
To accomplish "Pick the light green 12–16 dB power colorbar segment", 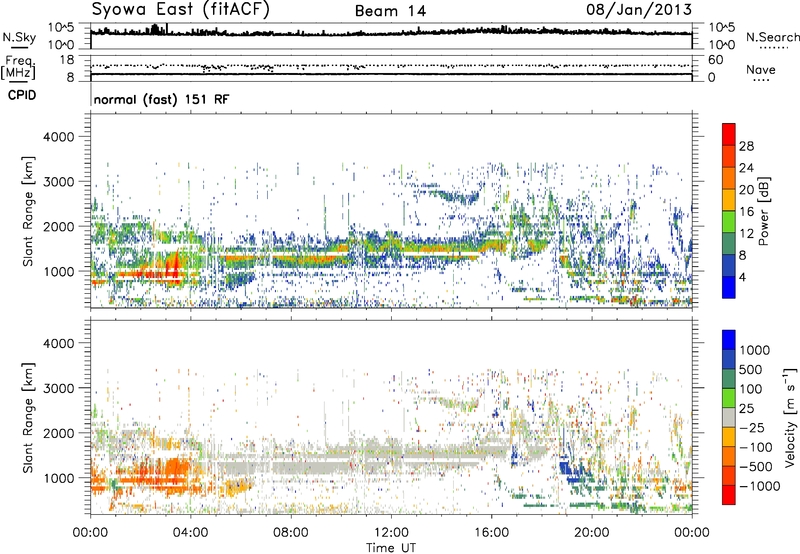I will [x=729, y=222].
